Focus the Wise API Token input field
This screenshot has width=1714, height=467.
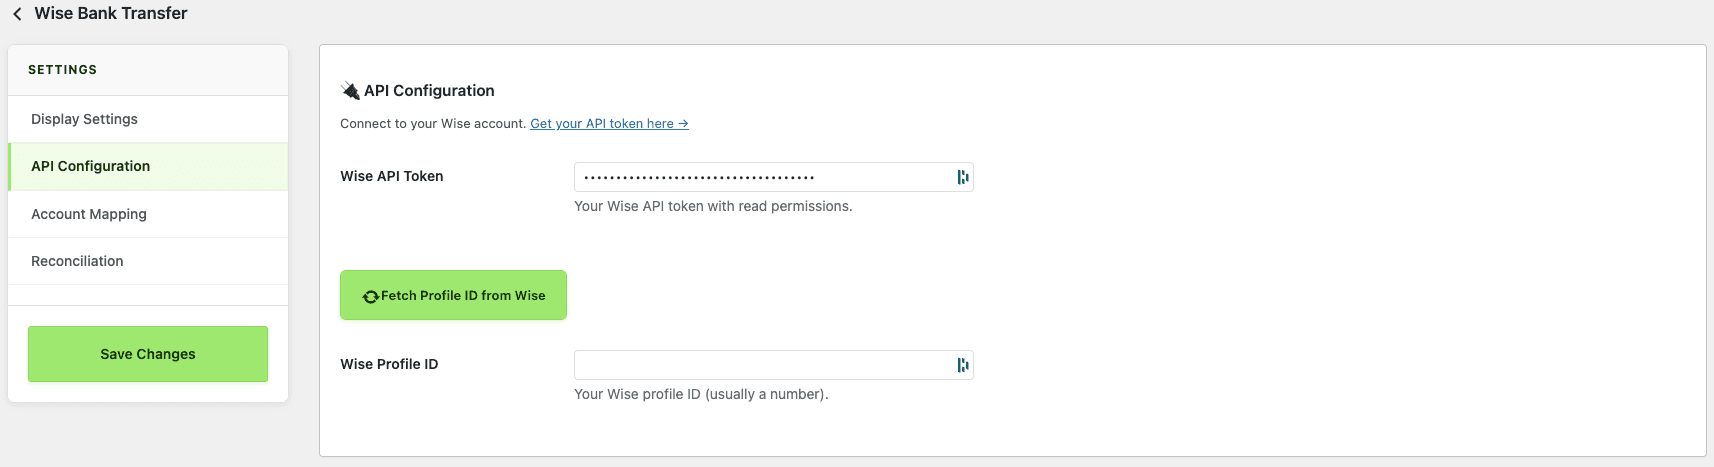coord(760,177)
